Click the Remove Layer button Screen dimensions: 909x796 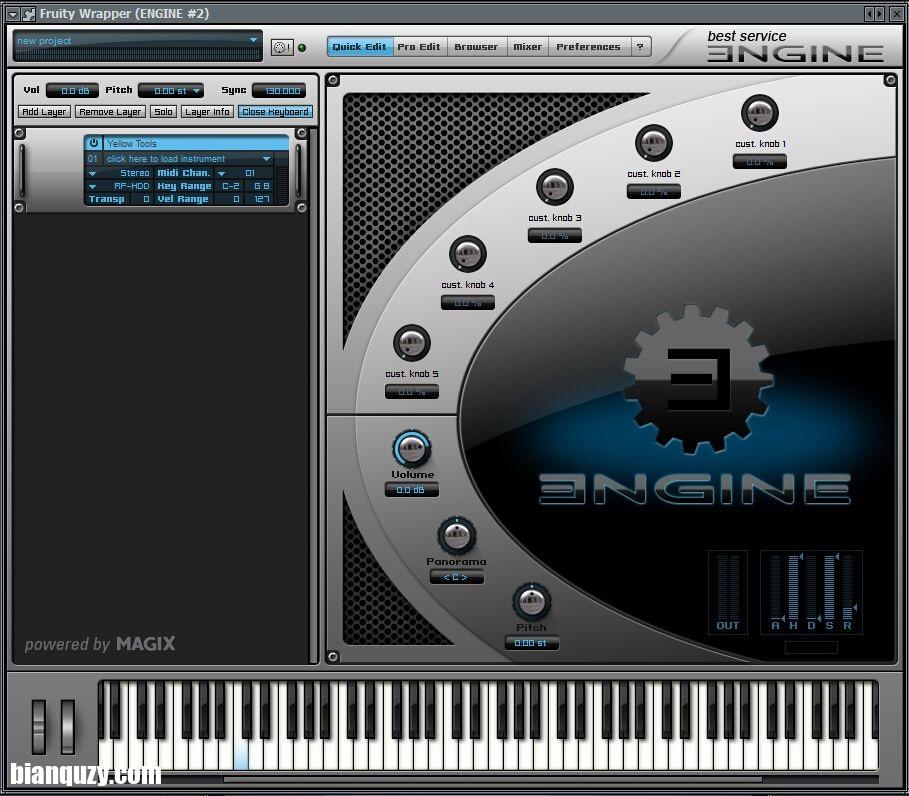(x=110, y=112)
